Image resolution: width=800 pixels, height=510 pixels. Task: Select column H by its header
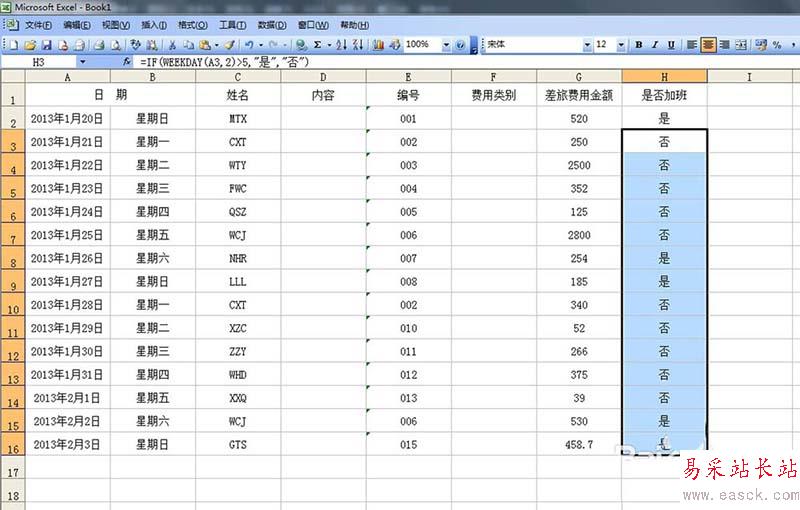(x=664, y=76)
